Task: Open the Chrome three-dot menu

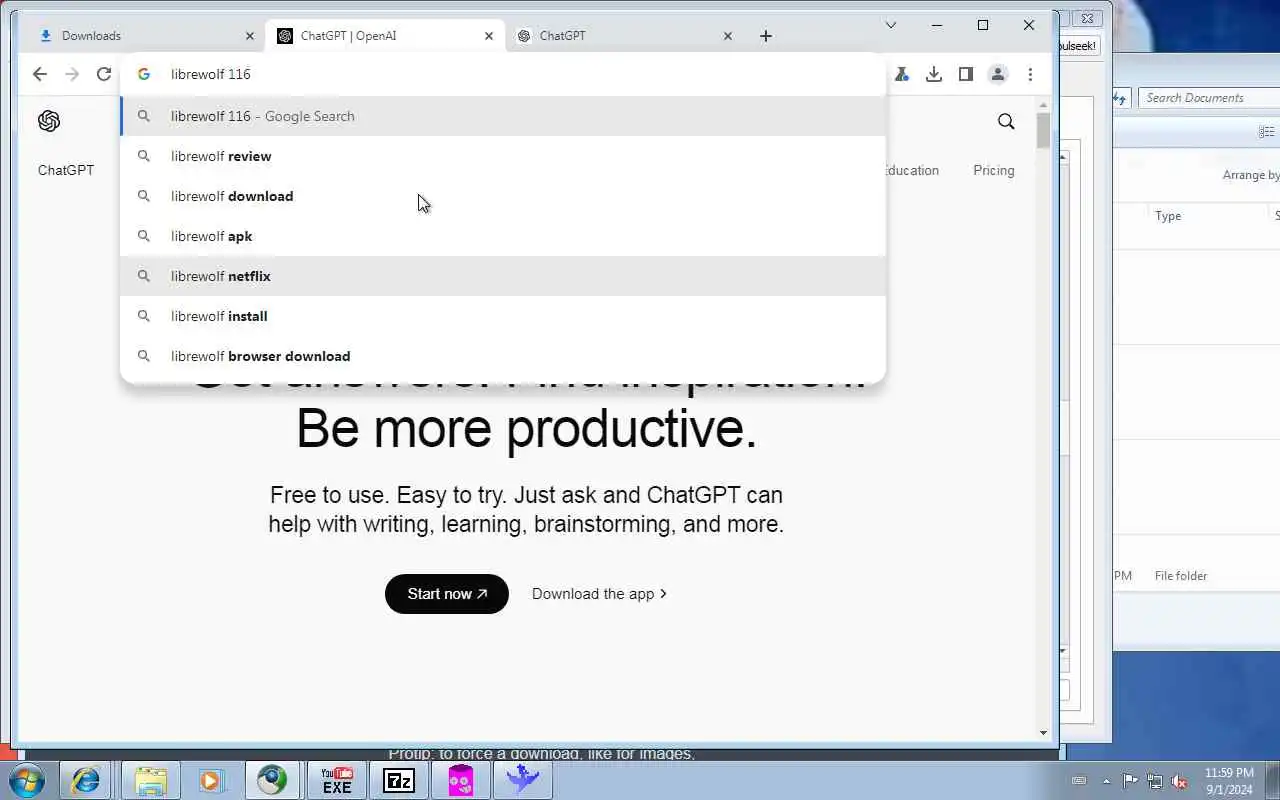Action: (1030, 74)
